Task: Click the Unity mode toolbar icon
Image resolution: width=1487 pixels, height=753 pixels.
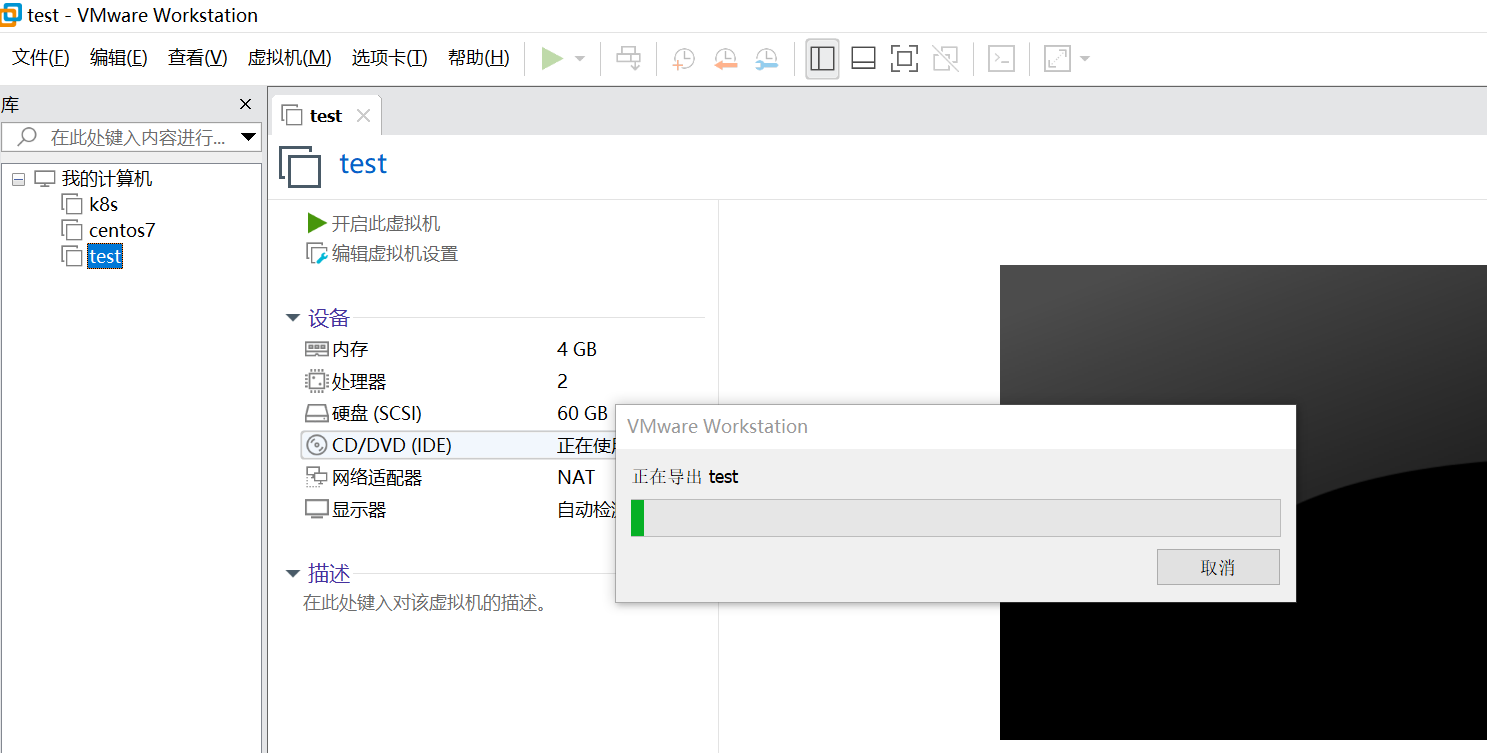Action: click(x=945, y=59)
